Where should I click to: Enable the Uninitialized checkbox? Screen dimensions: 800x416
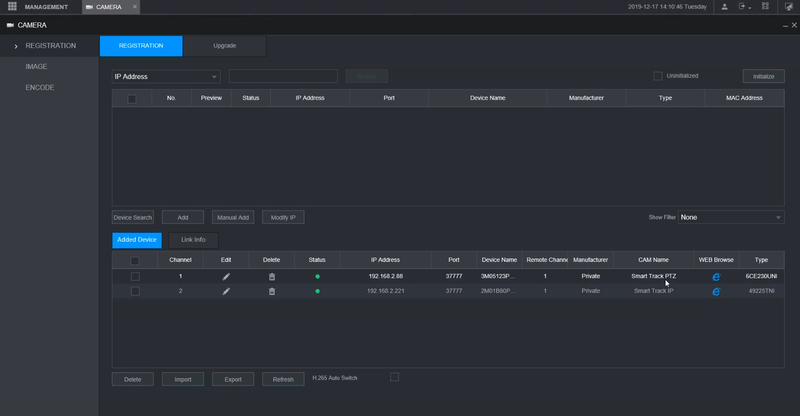click(658, 76)
